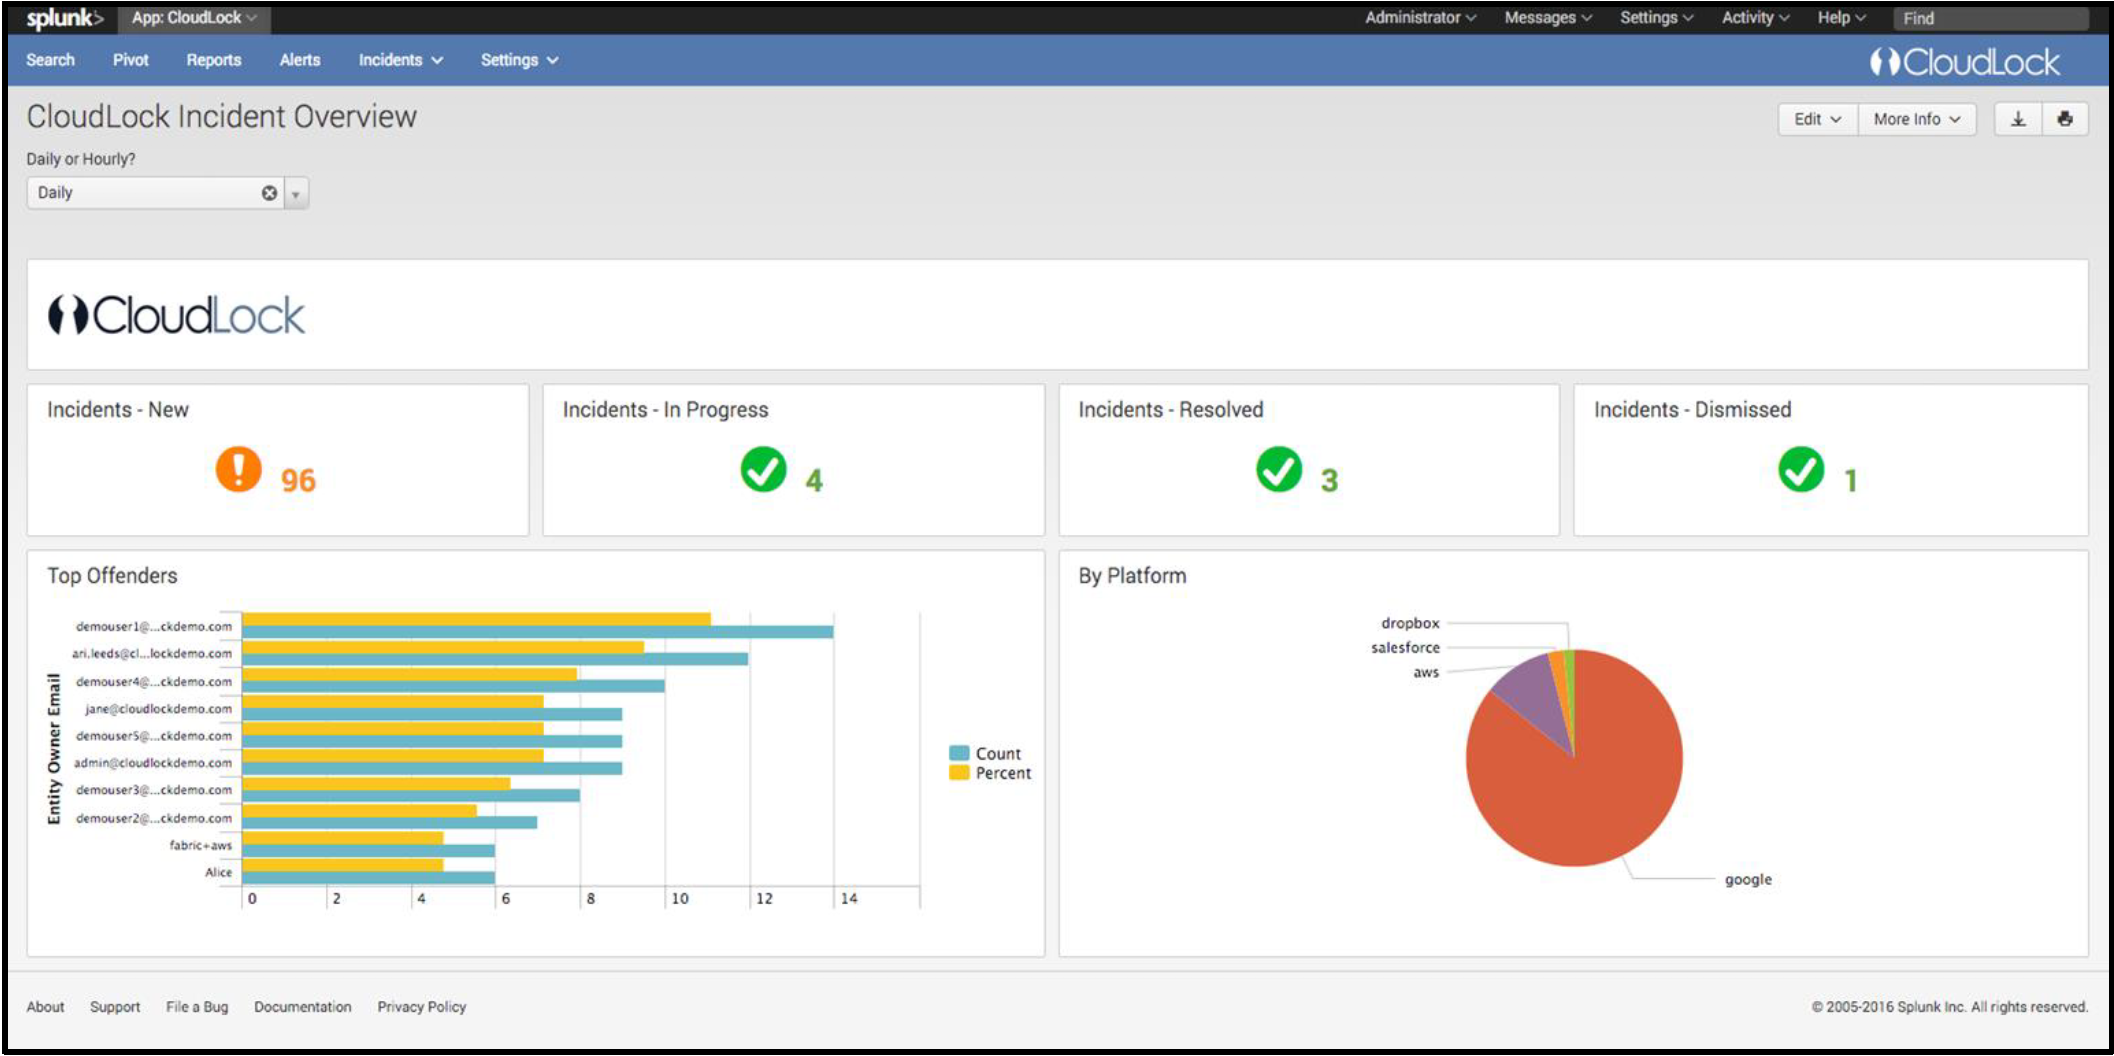
Task: Click the green checkmark for Incidents Dismissed
Action: tap(1801, 469)
